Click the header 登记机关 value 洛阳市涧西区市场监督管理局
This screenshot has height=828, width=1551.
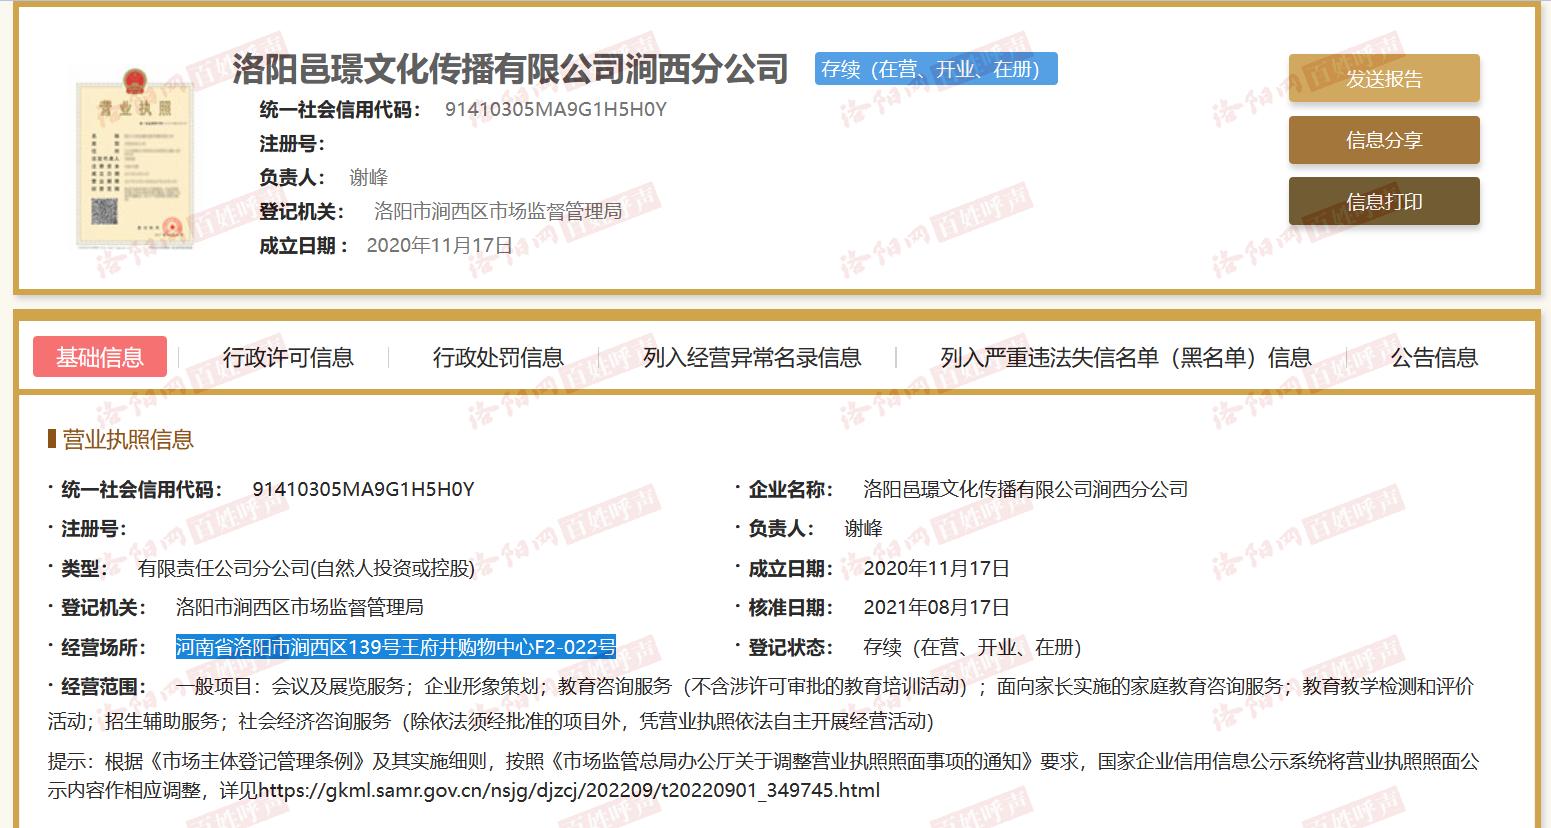pyautogui.click(x=497, y=211)
